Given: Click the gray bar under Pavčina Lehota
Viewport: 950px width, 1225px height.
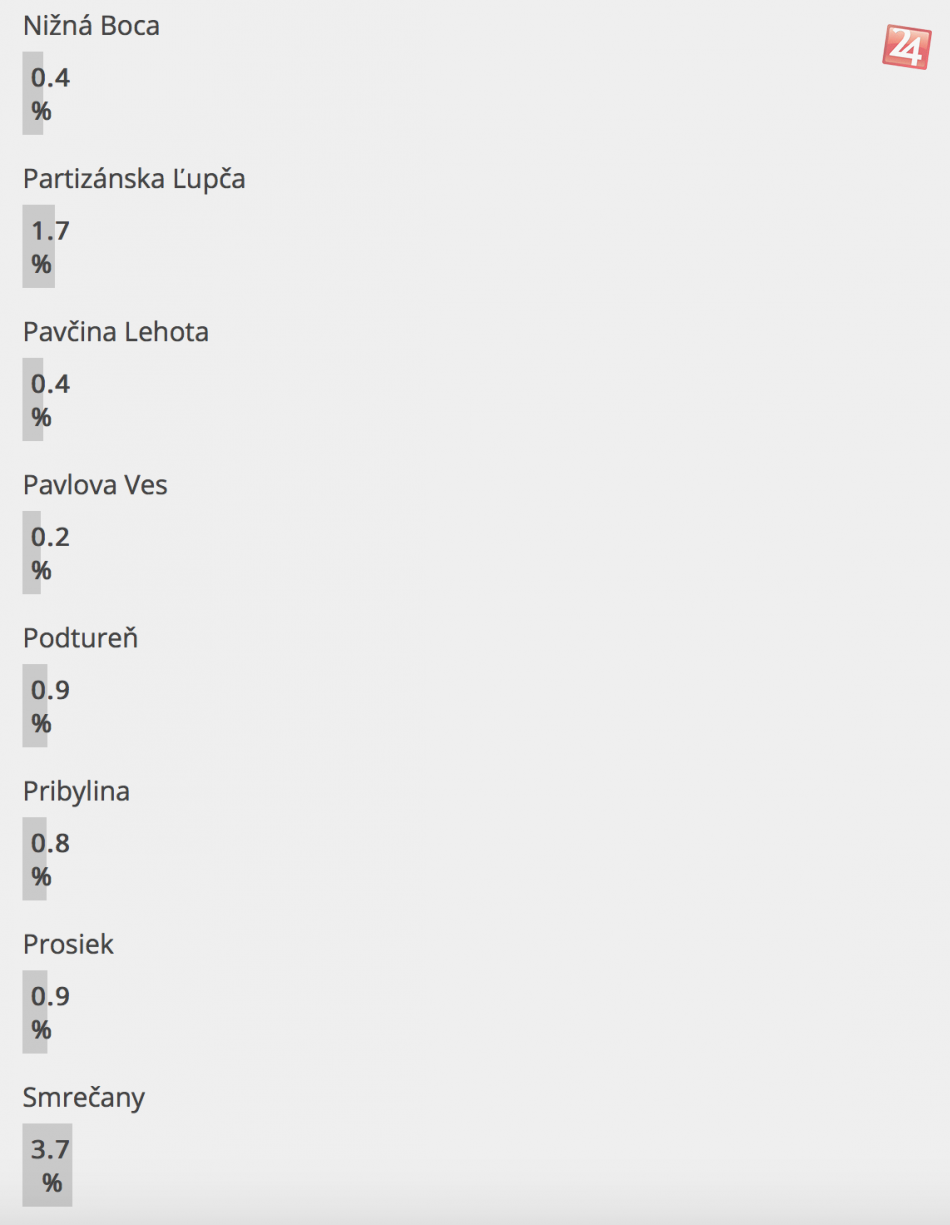Looking at the screenshot, I should (x=33, y=399).
